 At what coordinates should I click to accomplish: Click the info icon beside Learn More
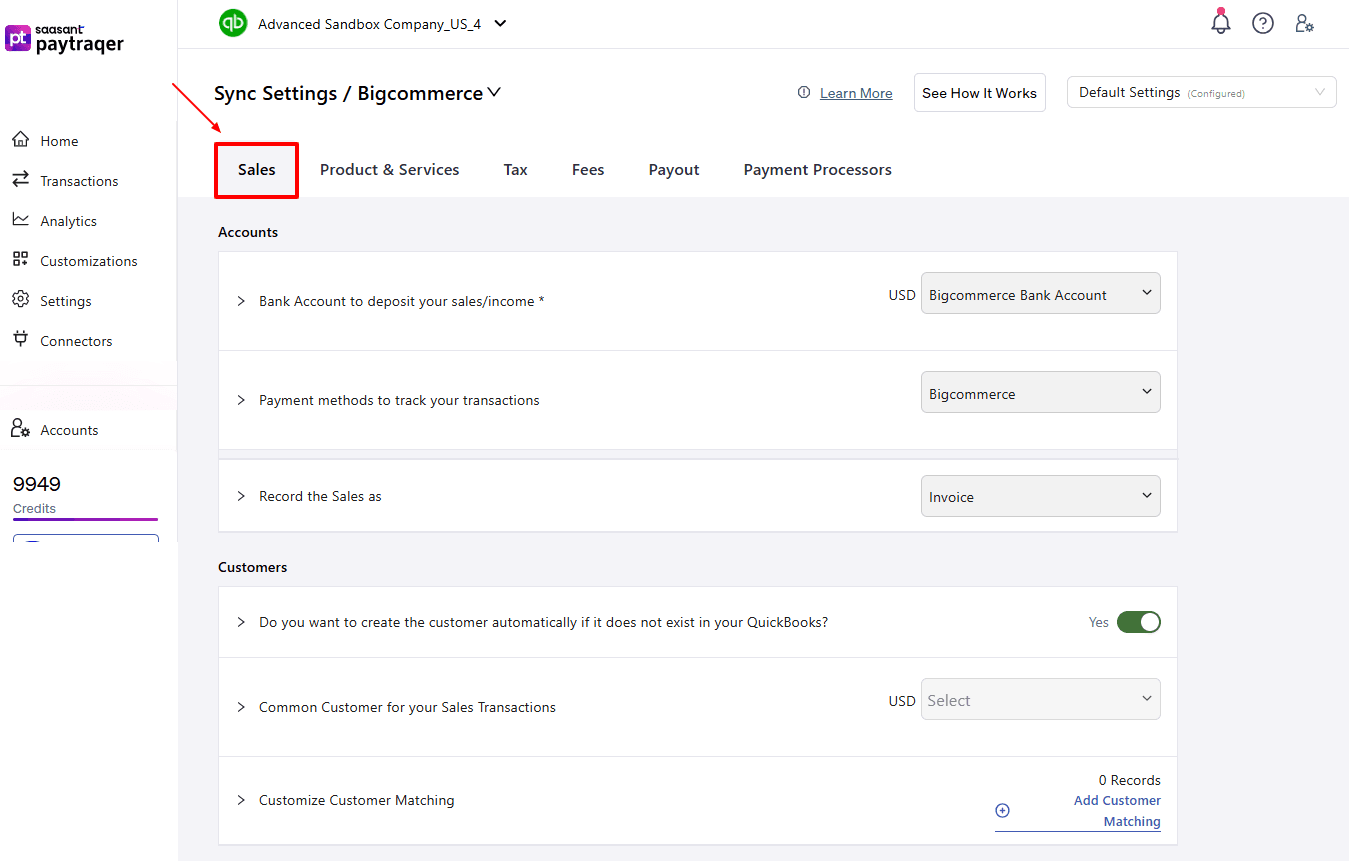[x=804, y=92]
